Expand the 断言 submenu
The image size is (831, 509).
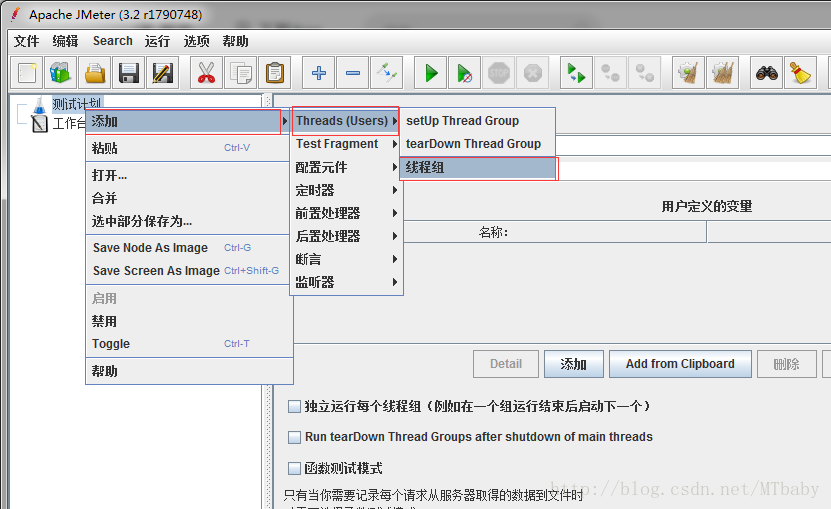tap(347, 259)
